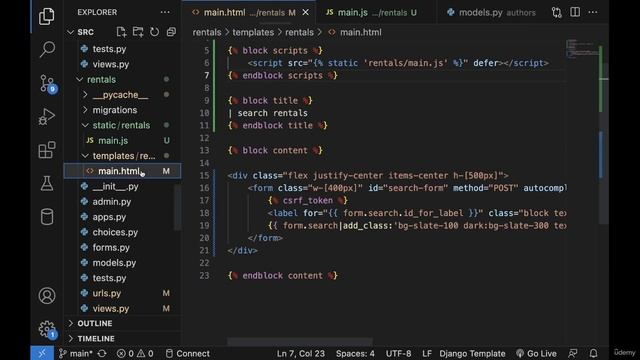Screen dimensions: 640x360
Task: Click the explorer vertical scrollbar
Action: [178, 207]
